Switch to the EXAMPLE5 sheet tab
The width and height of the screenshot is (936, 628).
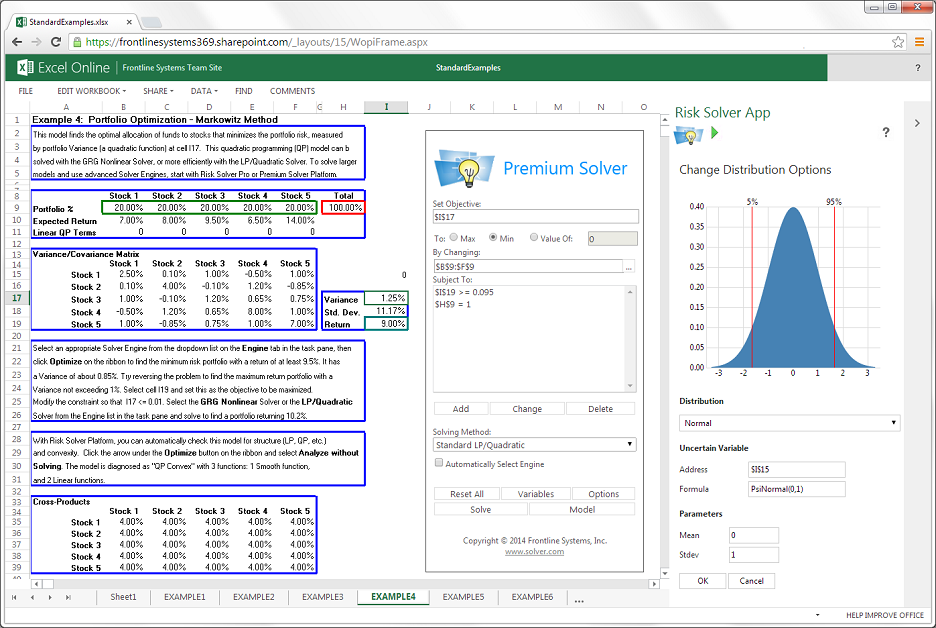coord(463,597)
